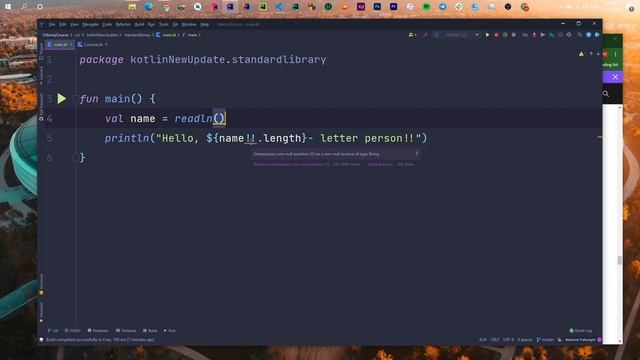
Task: Open IDE Settings gear icon in toolbar
Action: pyautogui.click(x=569, y=35)
